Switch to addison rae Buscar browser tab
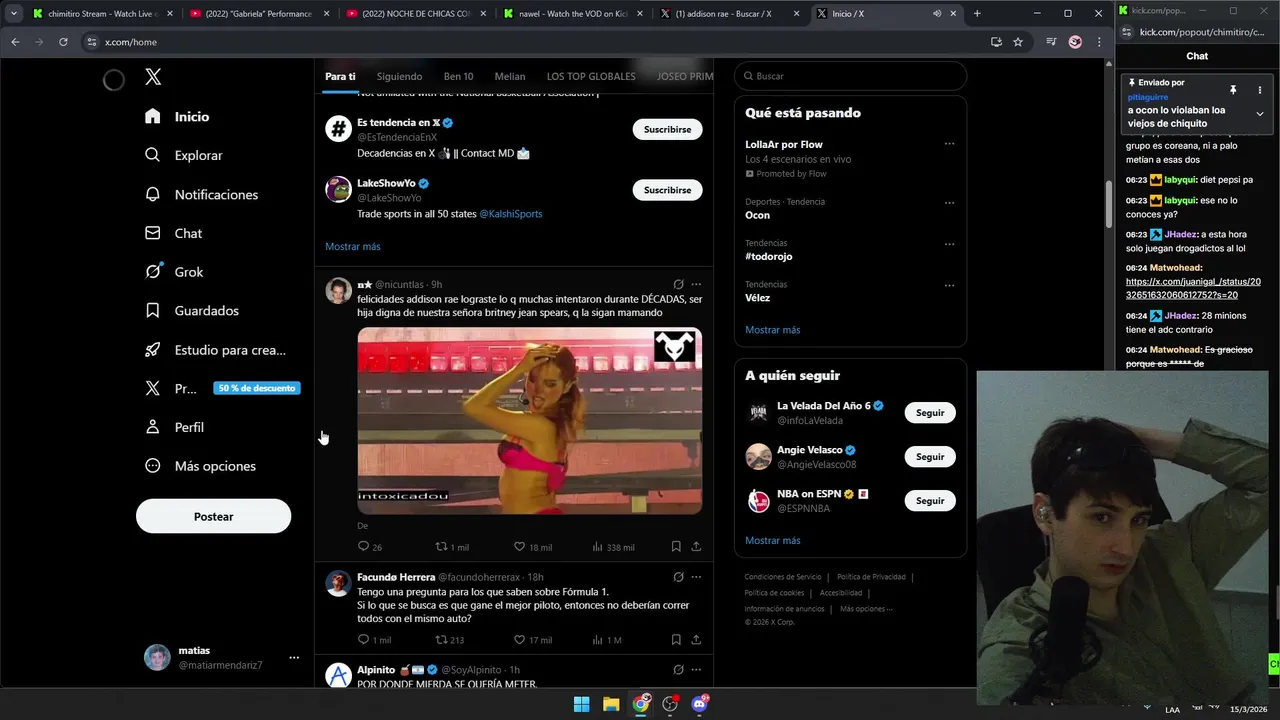This screenshot has height=720, width=1280. tap(730, 14)
